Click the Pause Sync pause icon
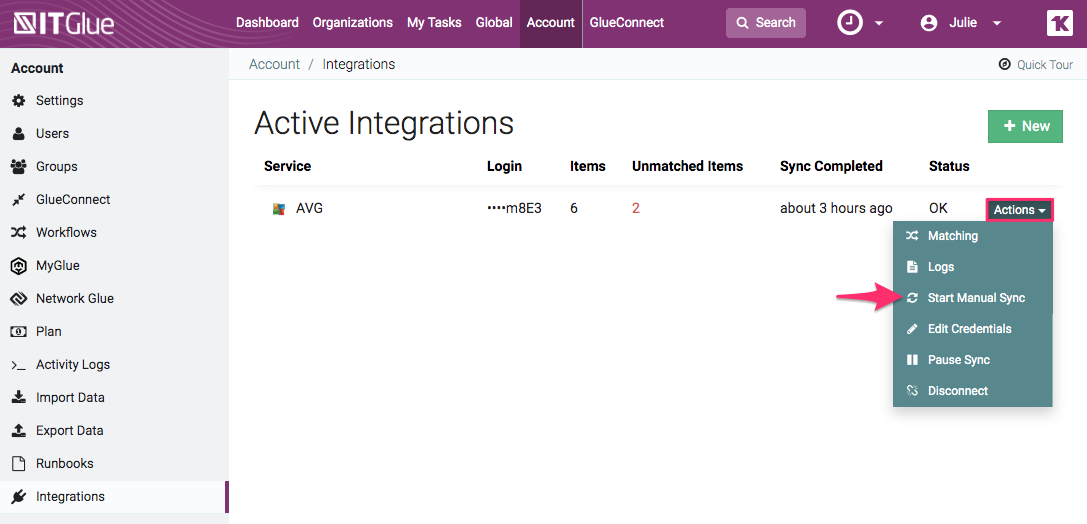 click(912, 360)
